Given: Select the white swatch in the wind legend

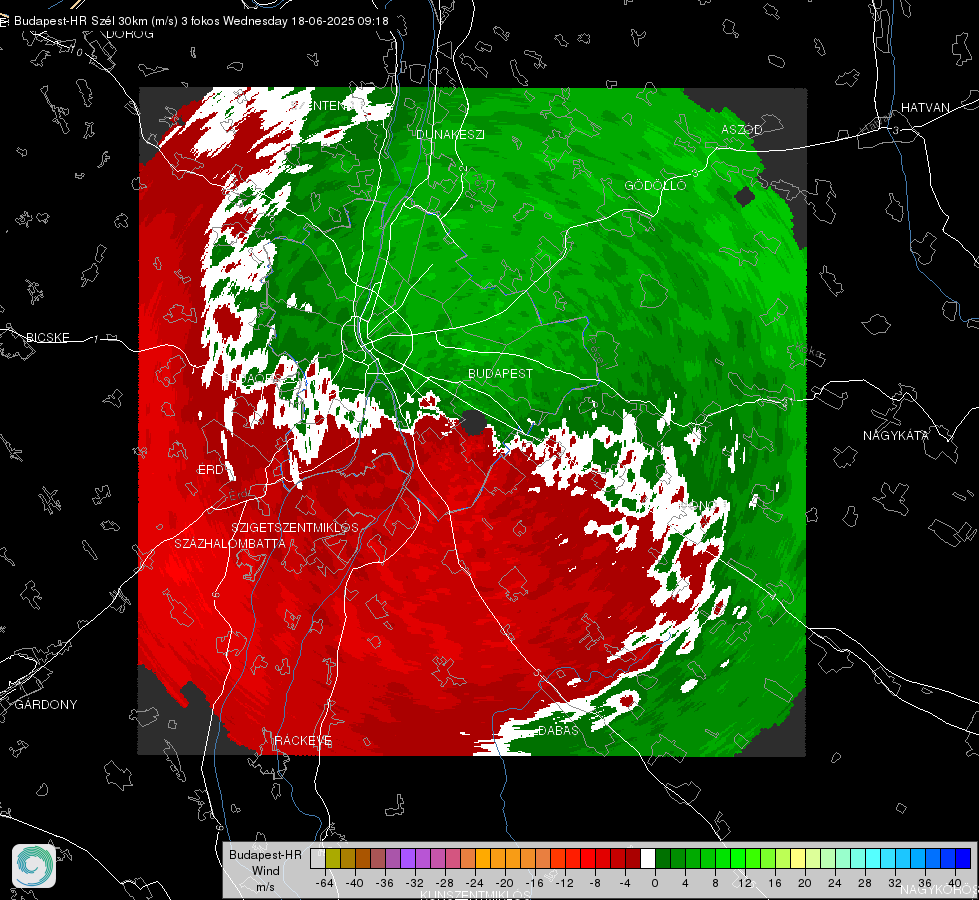Looking at the screenshot, I should click(x=648, y=859).
